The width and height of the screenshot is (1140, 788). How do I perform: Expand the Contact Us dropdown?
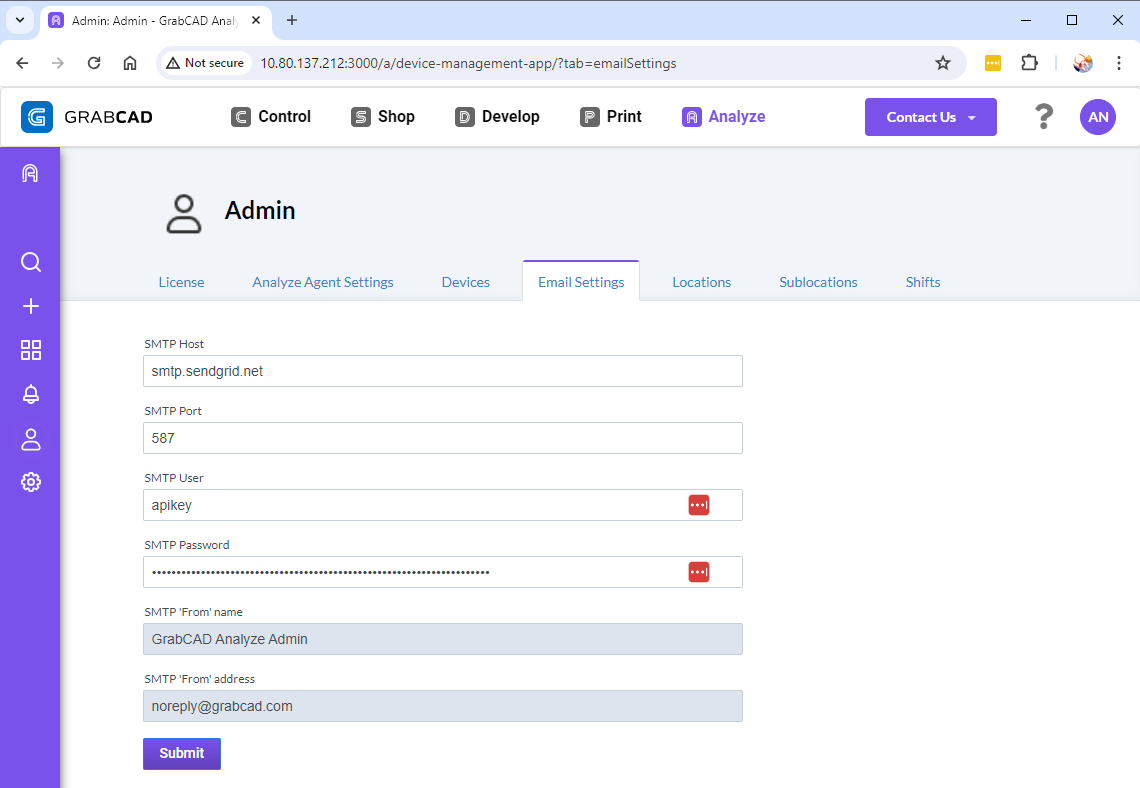pyautogui.click(x=931, y=117)
